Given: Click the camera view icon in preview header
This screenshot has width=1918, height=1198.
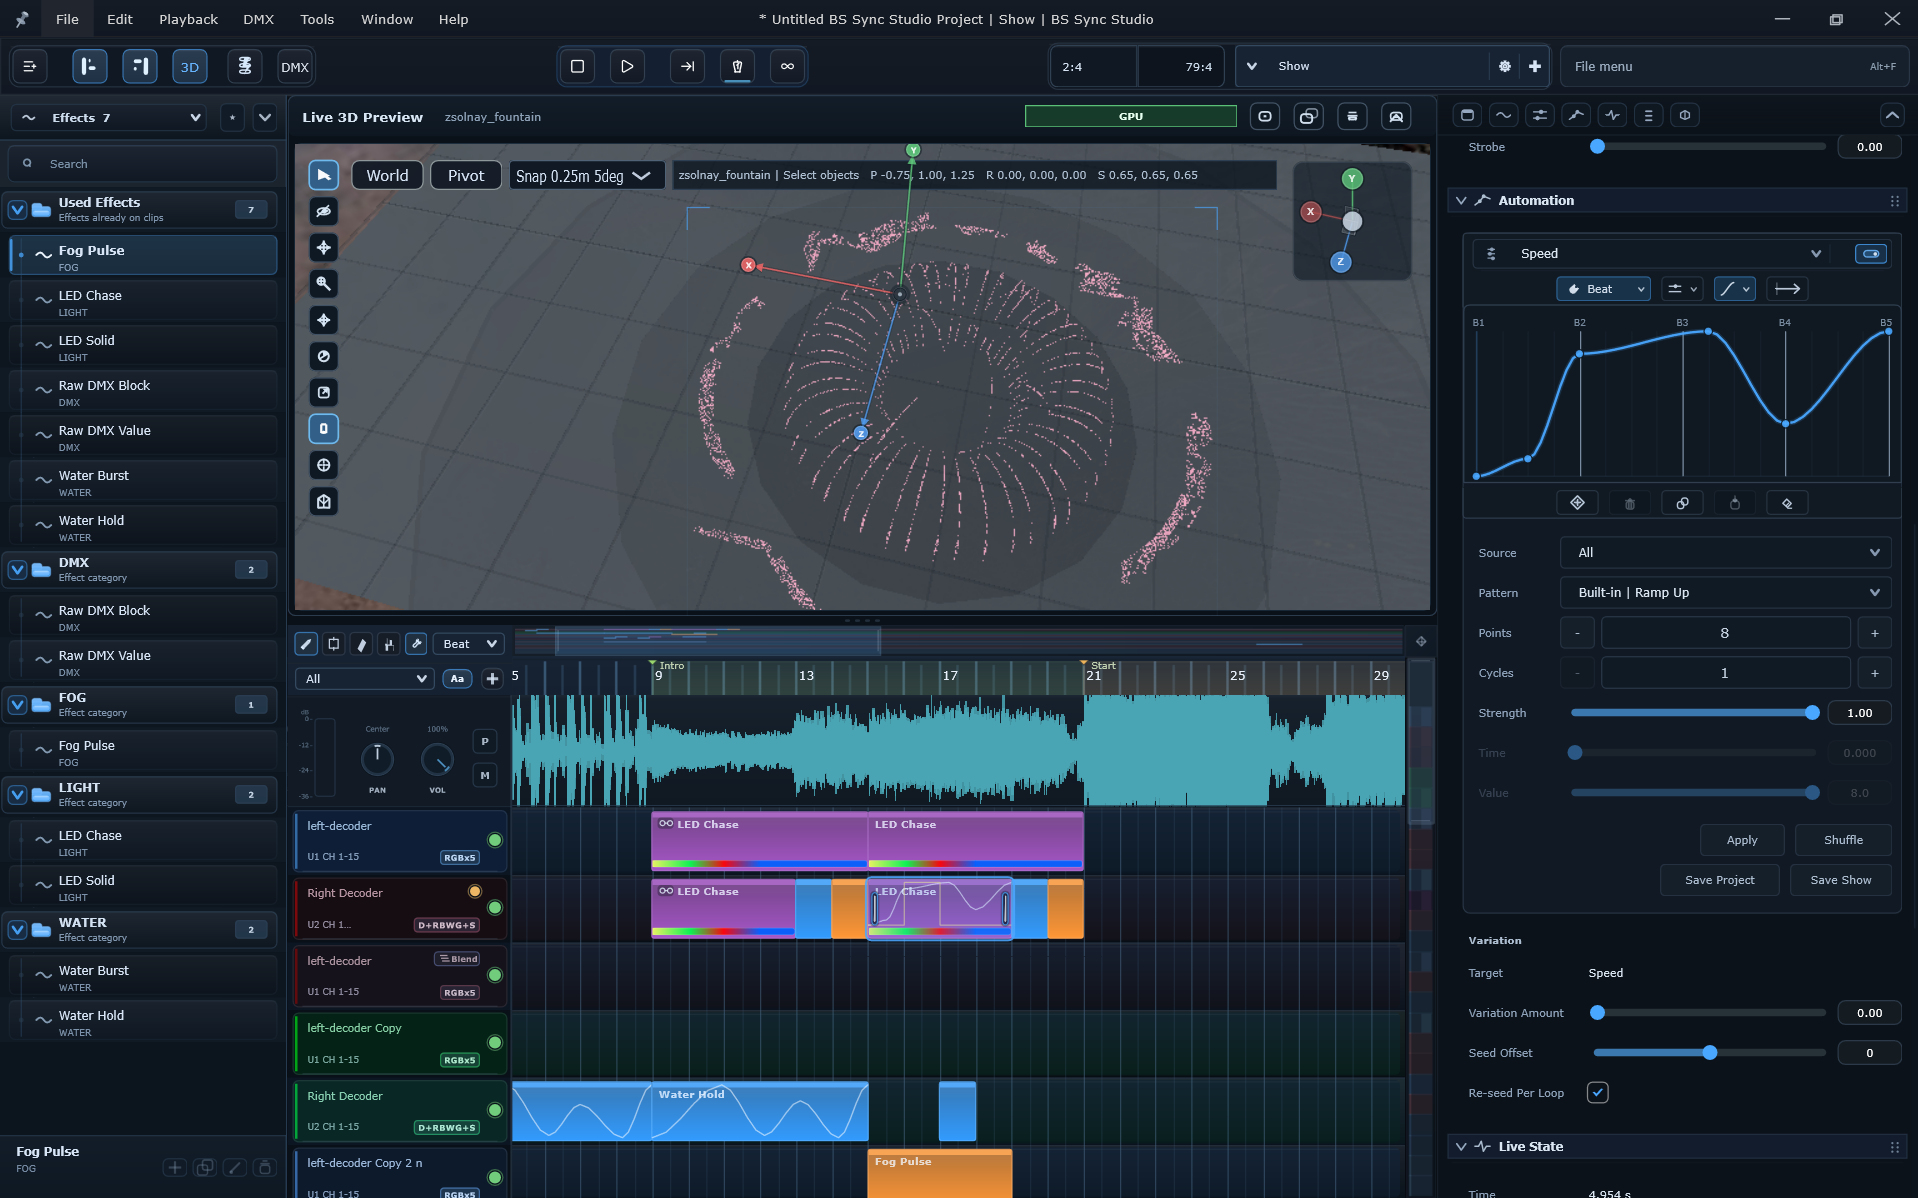Looking at the screenshot, I should pos(1265,116).
